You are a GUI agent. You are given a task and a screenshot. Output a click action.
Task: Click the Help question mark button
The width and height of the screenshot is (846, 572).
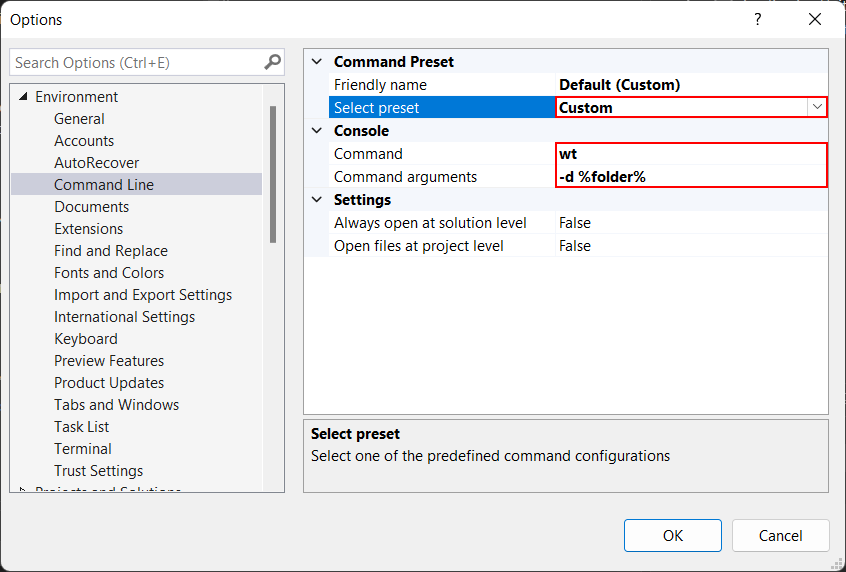coord(757,19)
